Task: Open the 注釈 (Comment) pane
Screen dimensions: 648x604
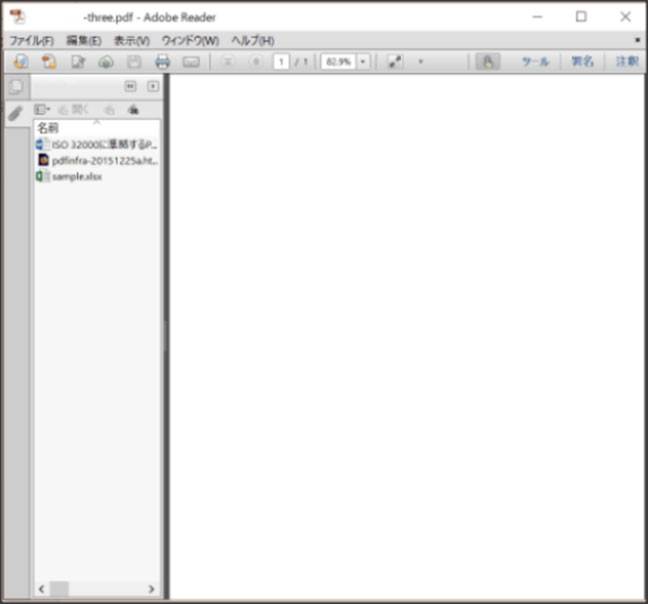Action: coord(627,62)
